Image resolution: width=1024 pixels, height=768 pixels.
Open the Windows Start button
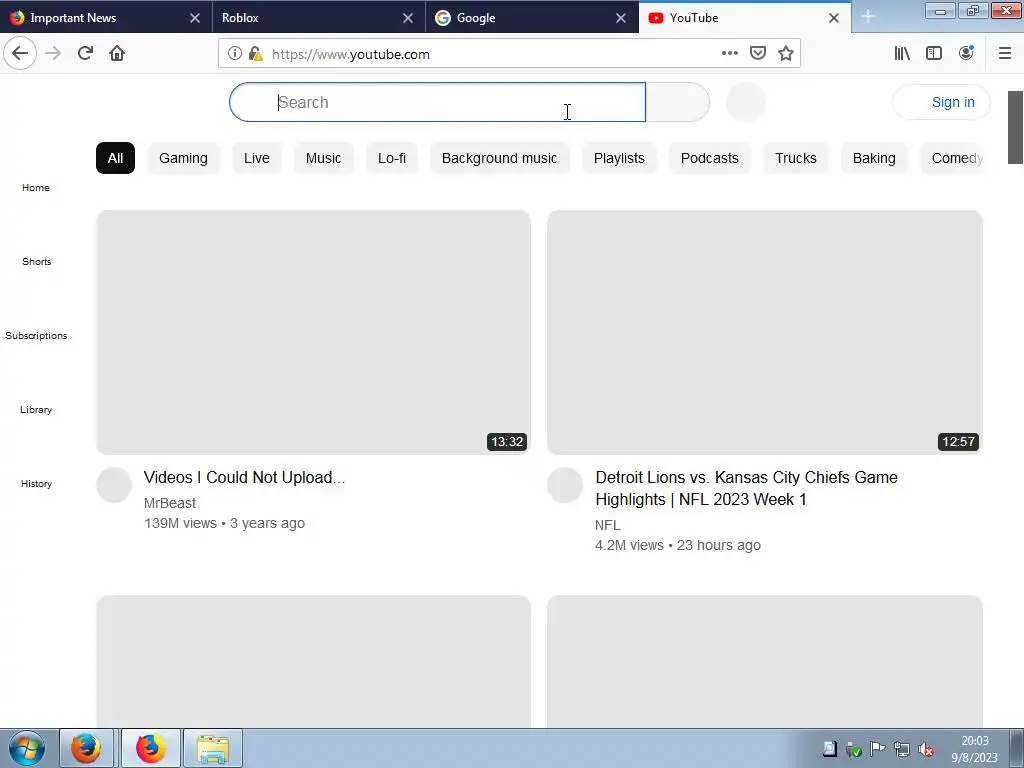click(x=26, y=748)
